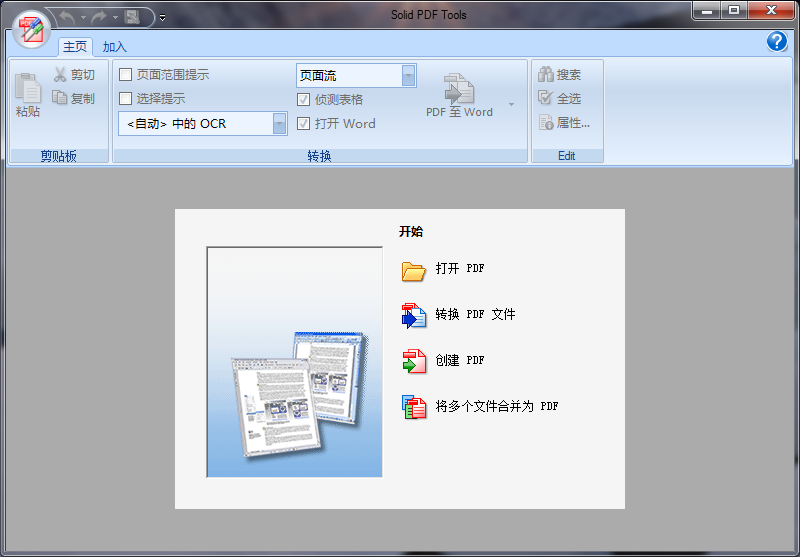The height and width of the screenshot is (557, 800).
Task: Click the 打开 PDF folder icon
Action: tap(413, 271)
